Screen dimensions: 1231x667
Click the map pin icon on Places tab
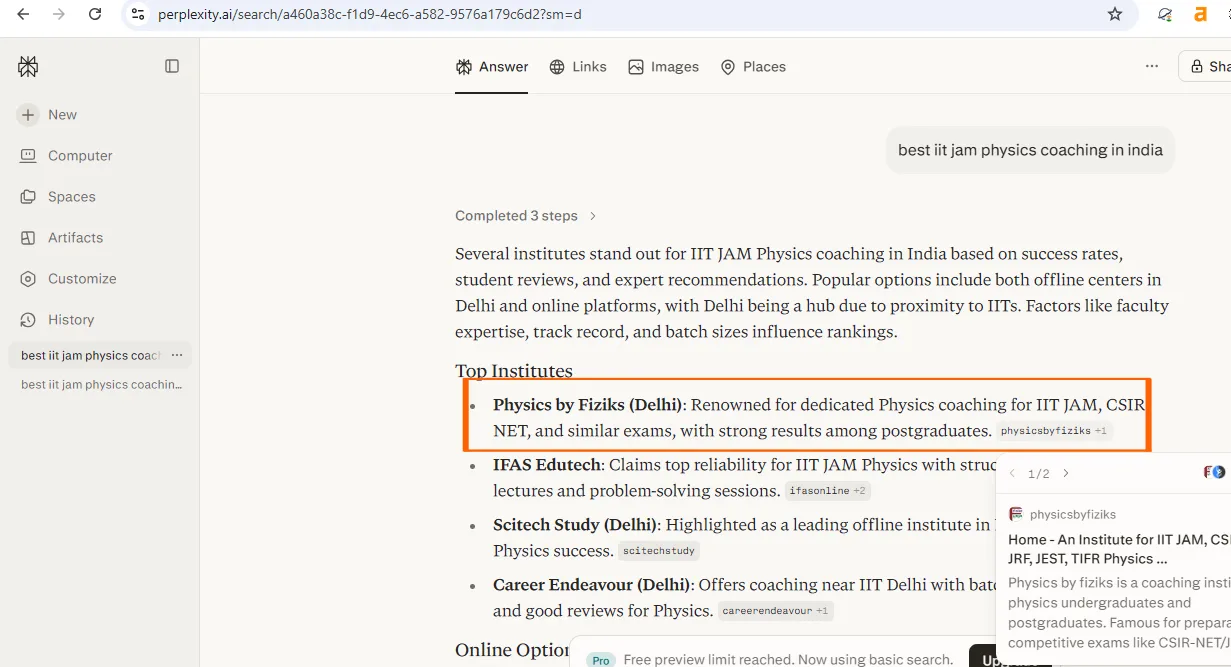tap(728, 67)
